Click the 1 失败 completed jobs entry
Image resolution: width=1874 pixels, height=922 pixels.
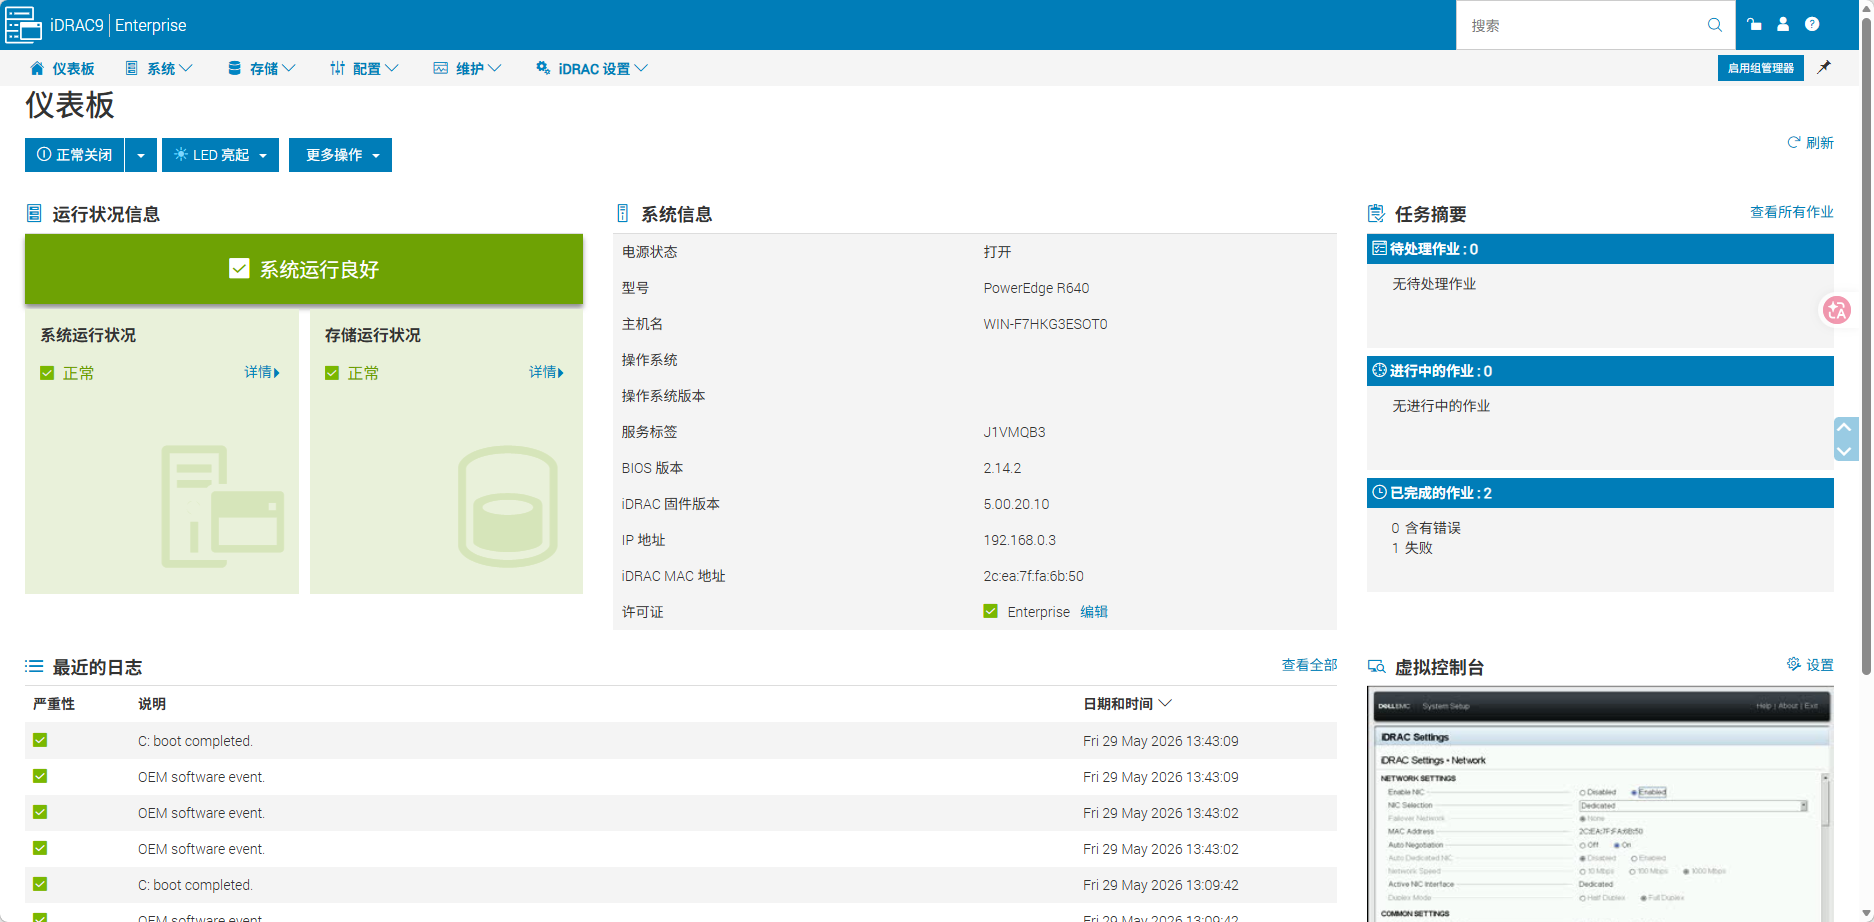click(x=1412, y=548)
